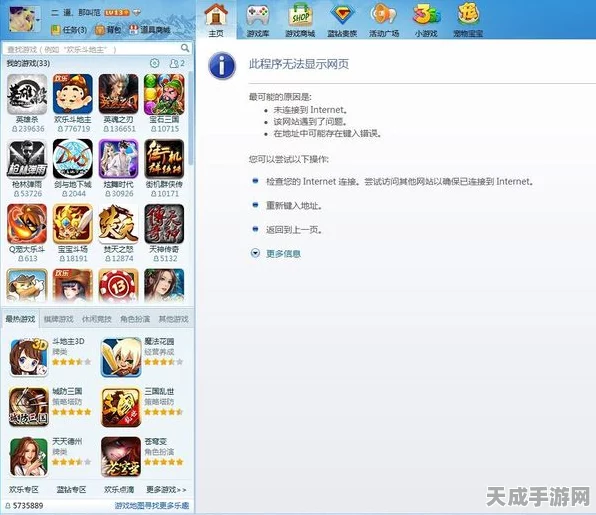Click the 更多游戏>> link
This screenshot has width=596, height=515.
166,490
